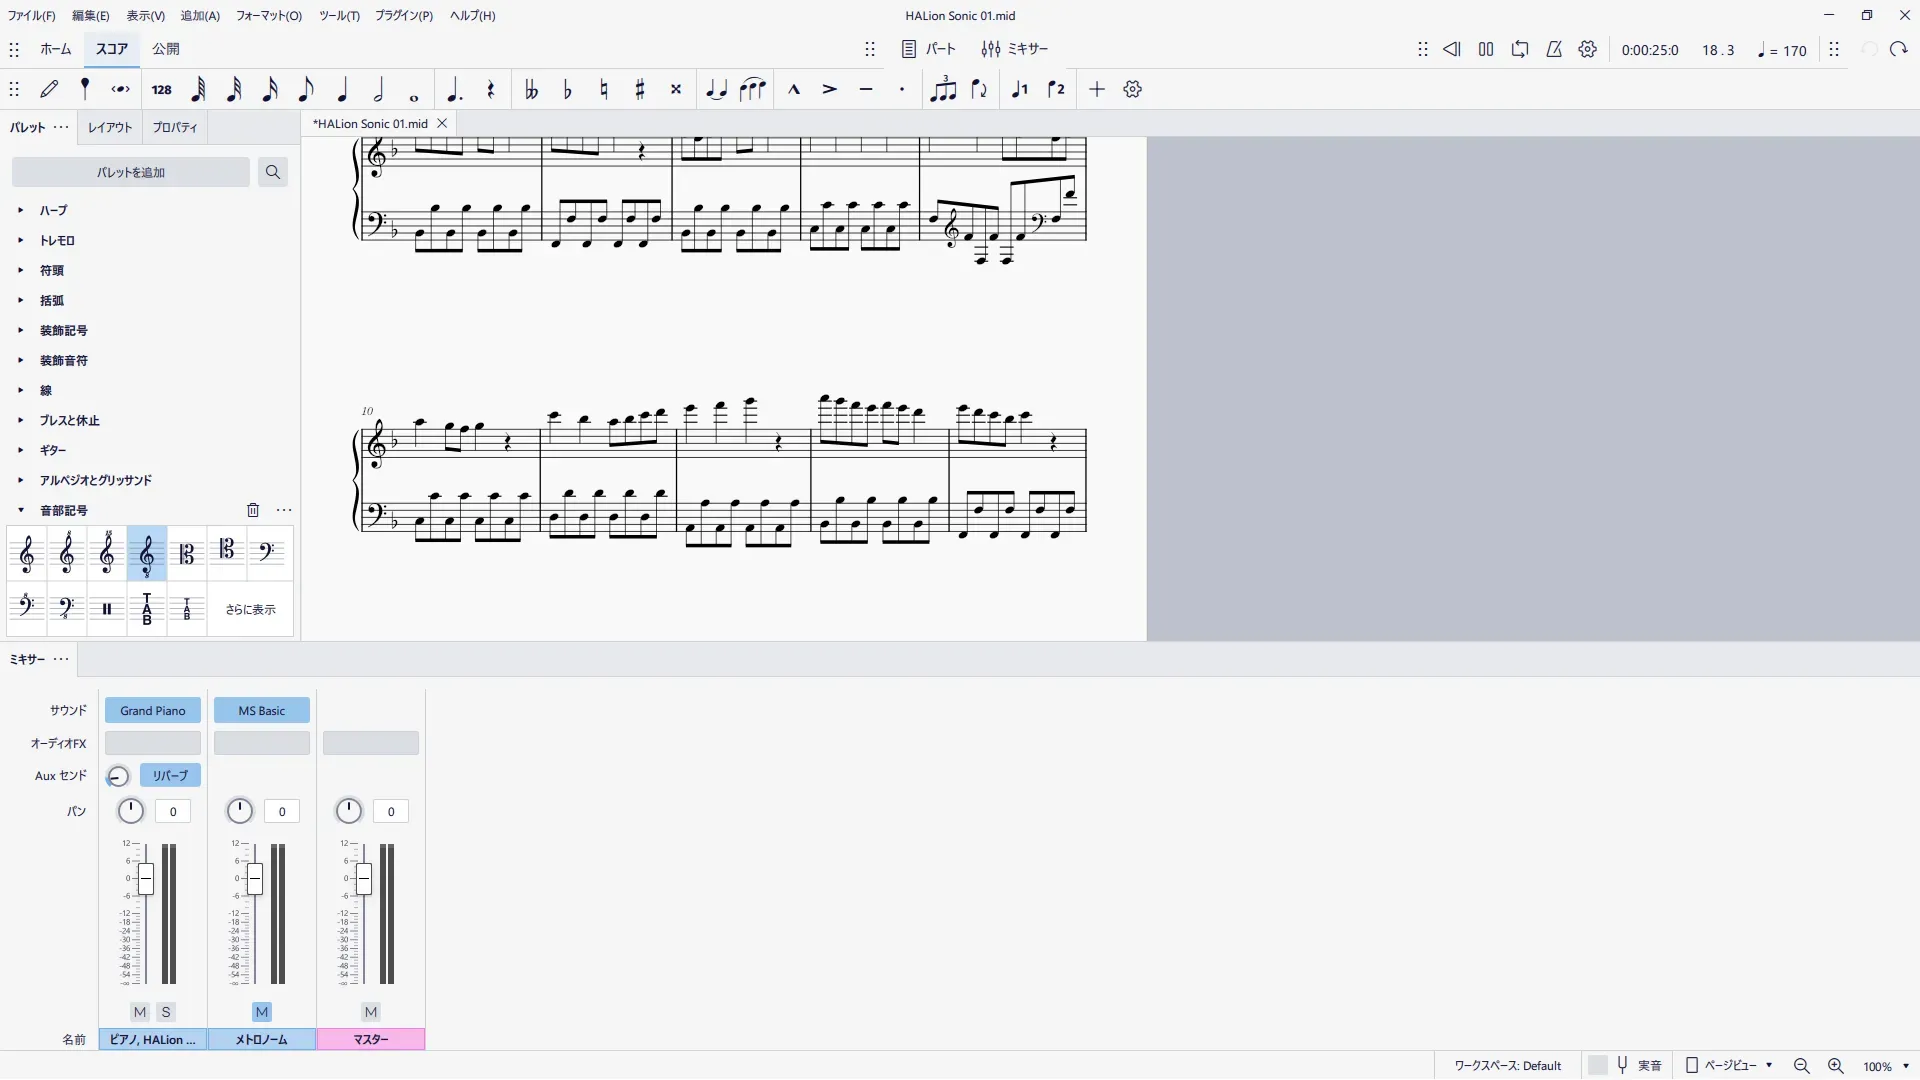The width and height of the screenshot is (1920, 1080).
Task: Expand the トレモロ palette
Action: pos(21,240)
